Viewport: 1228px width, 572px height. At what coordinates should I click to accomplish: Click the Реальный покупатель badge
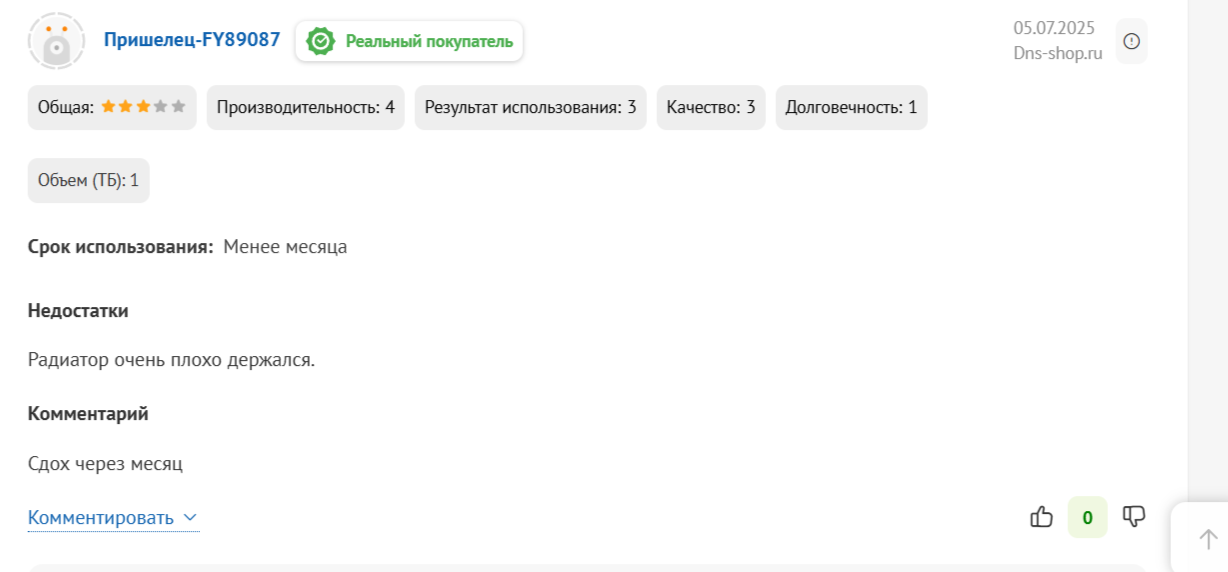[409, 41]
